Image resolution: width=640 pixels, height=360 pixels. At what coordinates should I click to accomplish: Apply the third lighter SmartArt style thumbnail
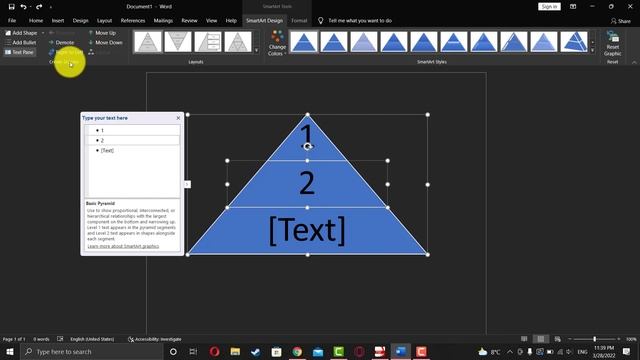(x=364, y=42)
